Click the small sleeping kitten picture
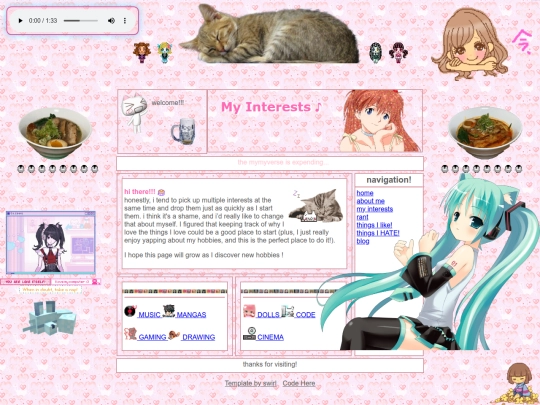The width and height of the screenshot is (540, 405). pyautogui.click(x=316, y=206)
